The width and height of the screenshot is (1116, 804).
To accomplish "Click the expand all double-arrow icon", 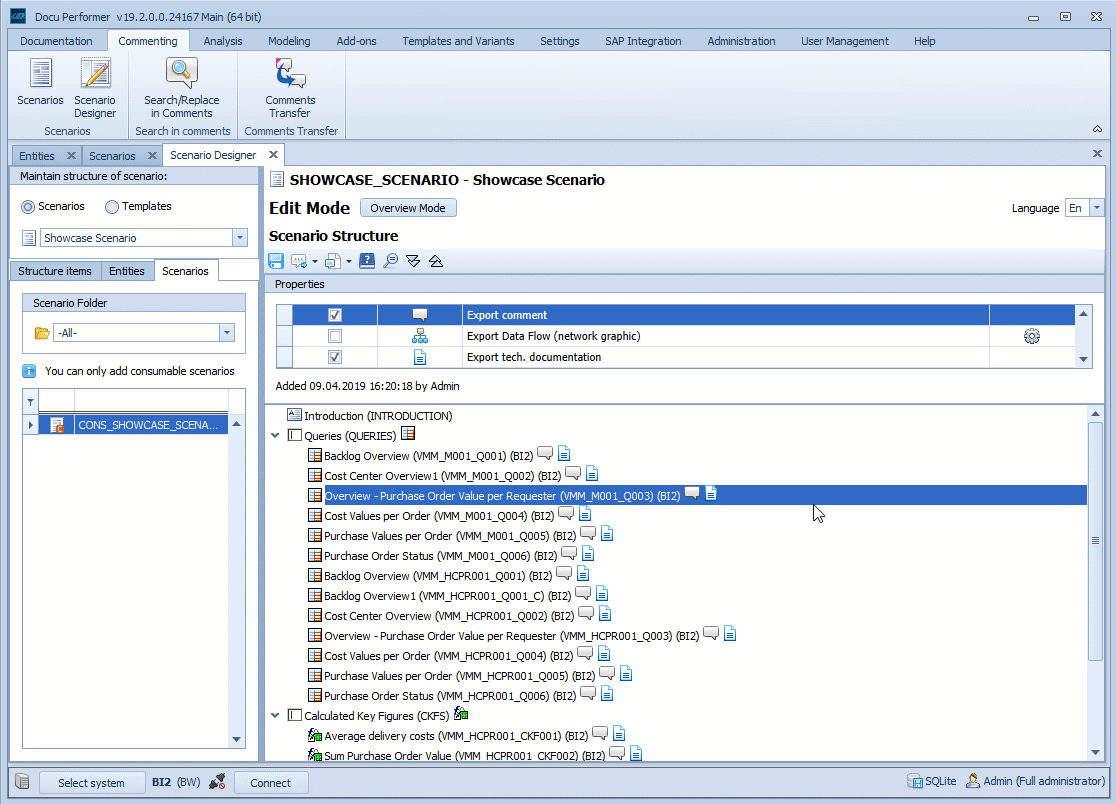I will 413,261.
